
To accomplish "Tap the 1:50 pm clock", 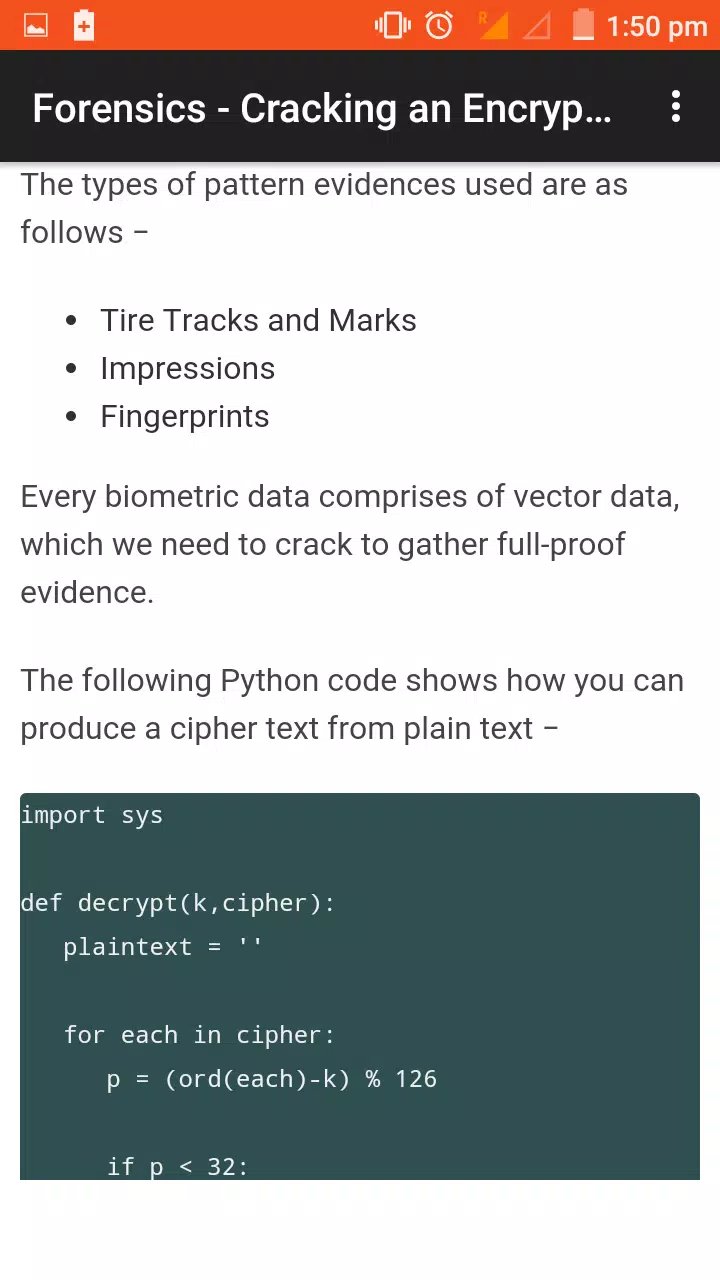I will click(657, 27).
